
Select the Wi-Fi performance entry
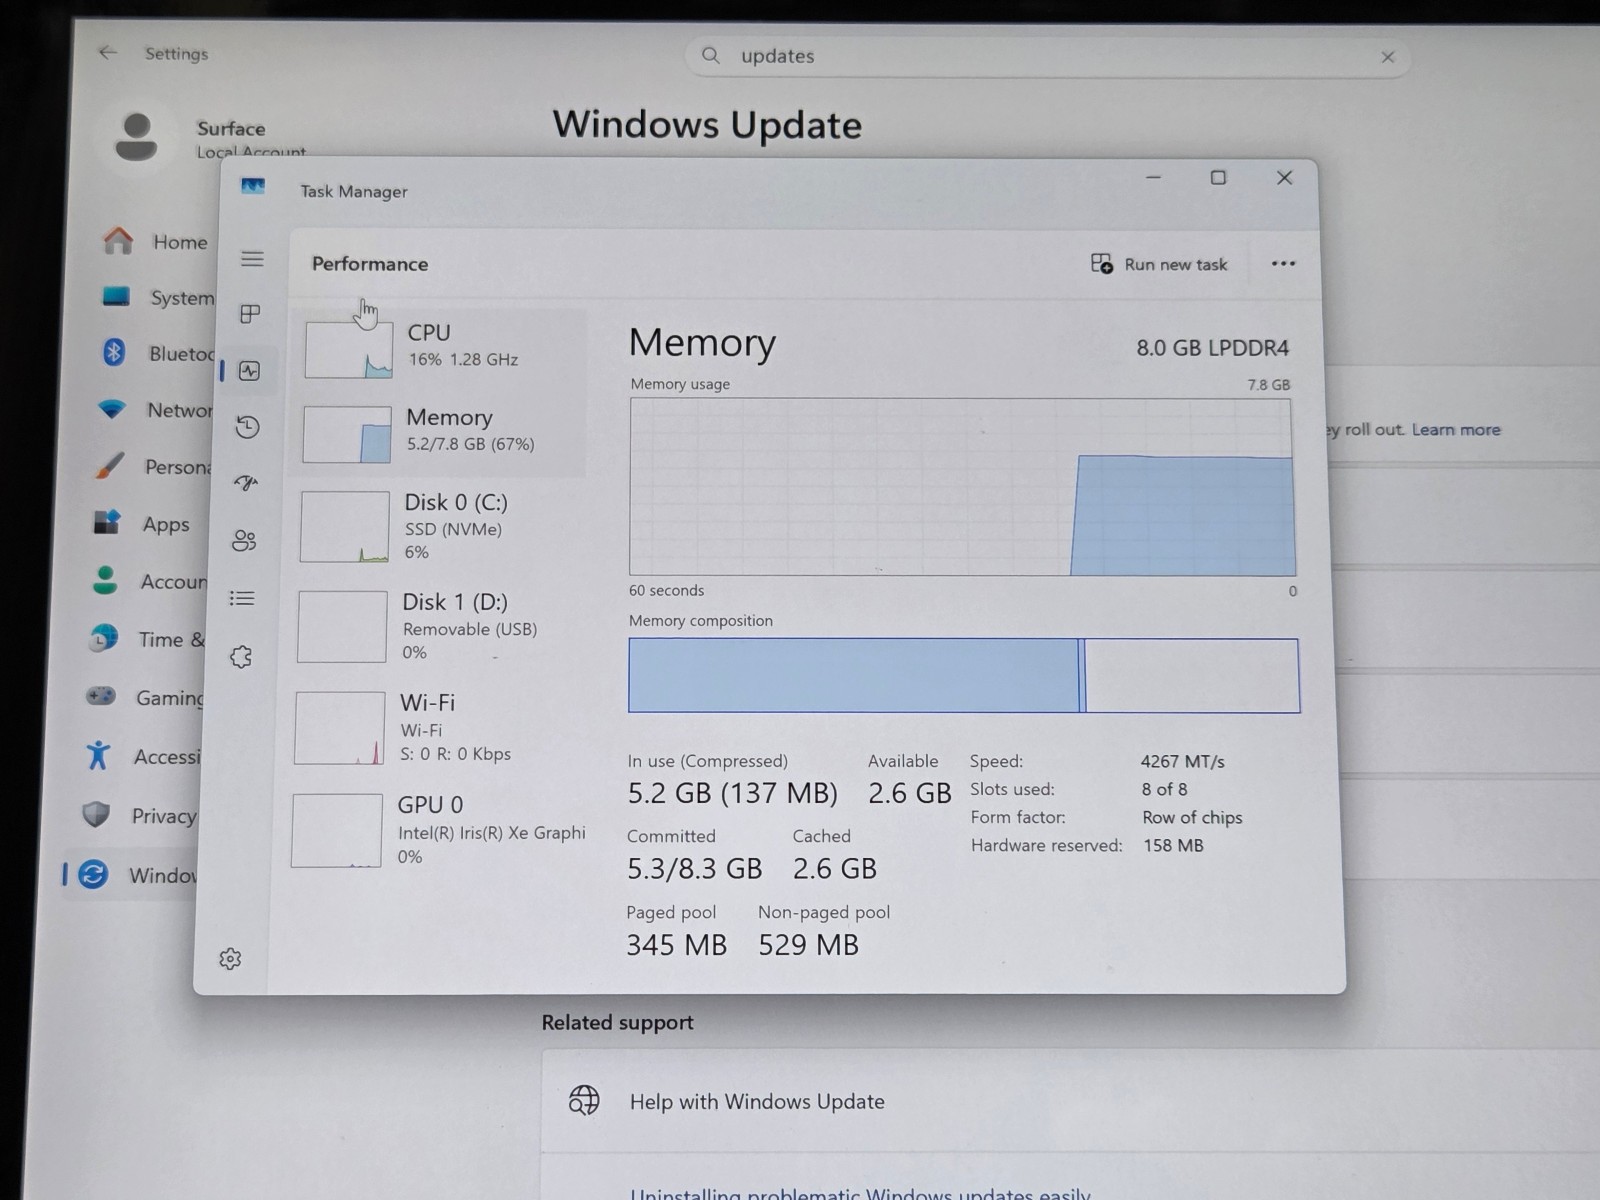tap(433, 727)
